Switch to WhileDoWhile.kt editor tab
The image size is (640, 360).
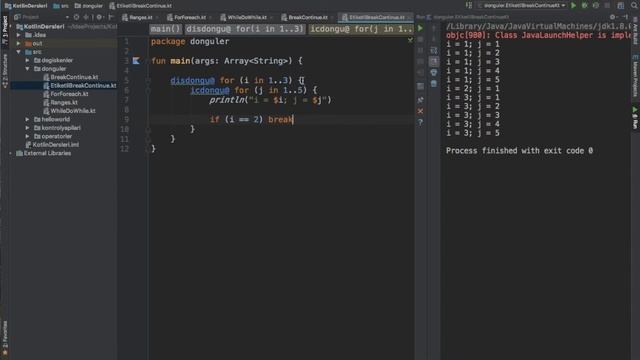click(x=247, y=17)
